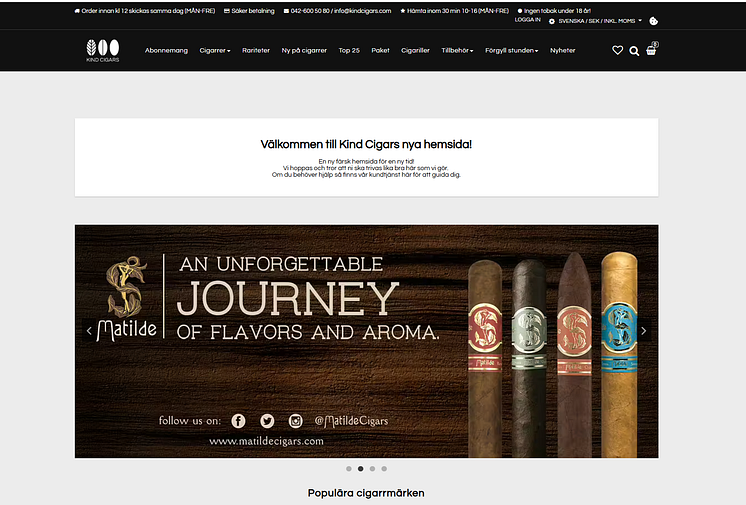
Task: Expand the Cigarrer dropdown menu
Action: 215,50
